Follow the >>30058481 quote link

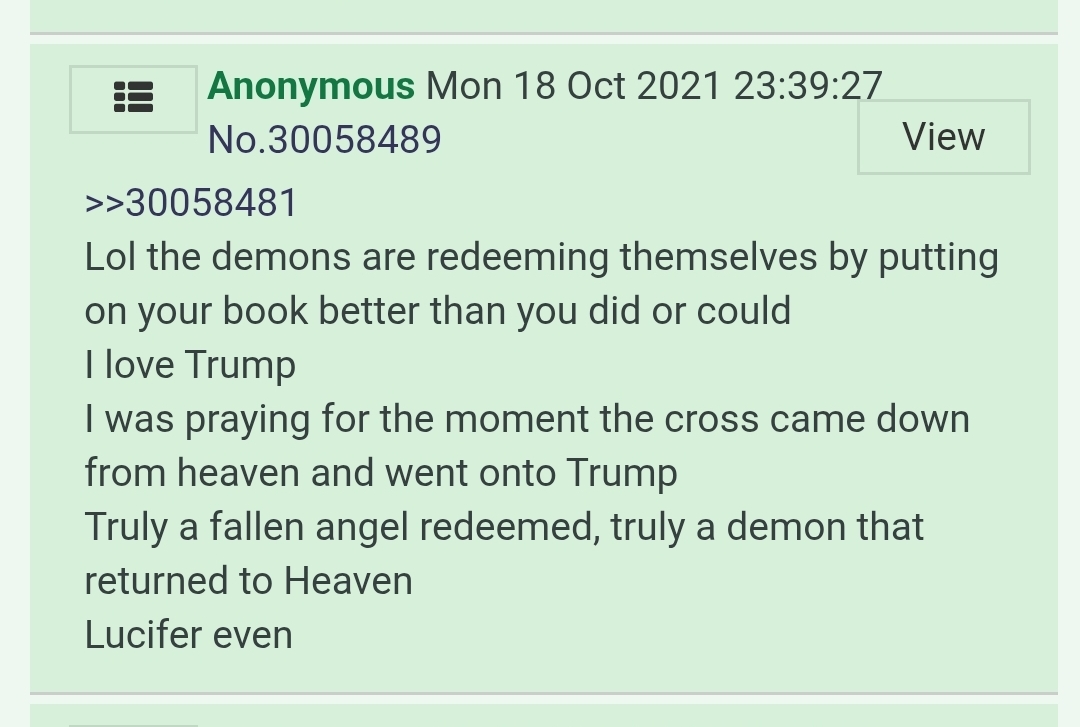click(x=191, y=203)
